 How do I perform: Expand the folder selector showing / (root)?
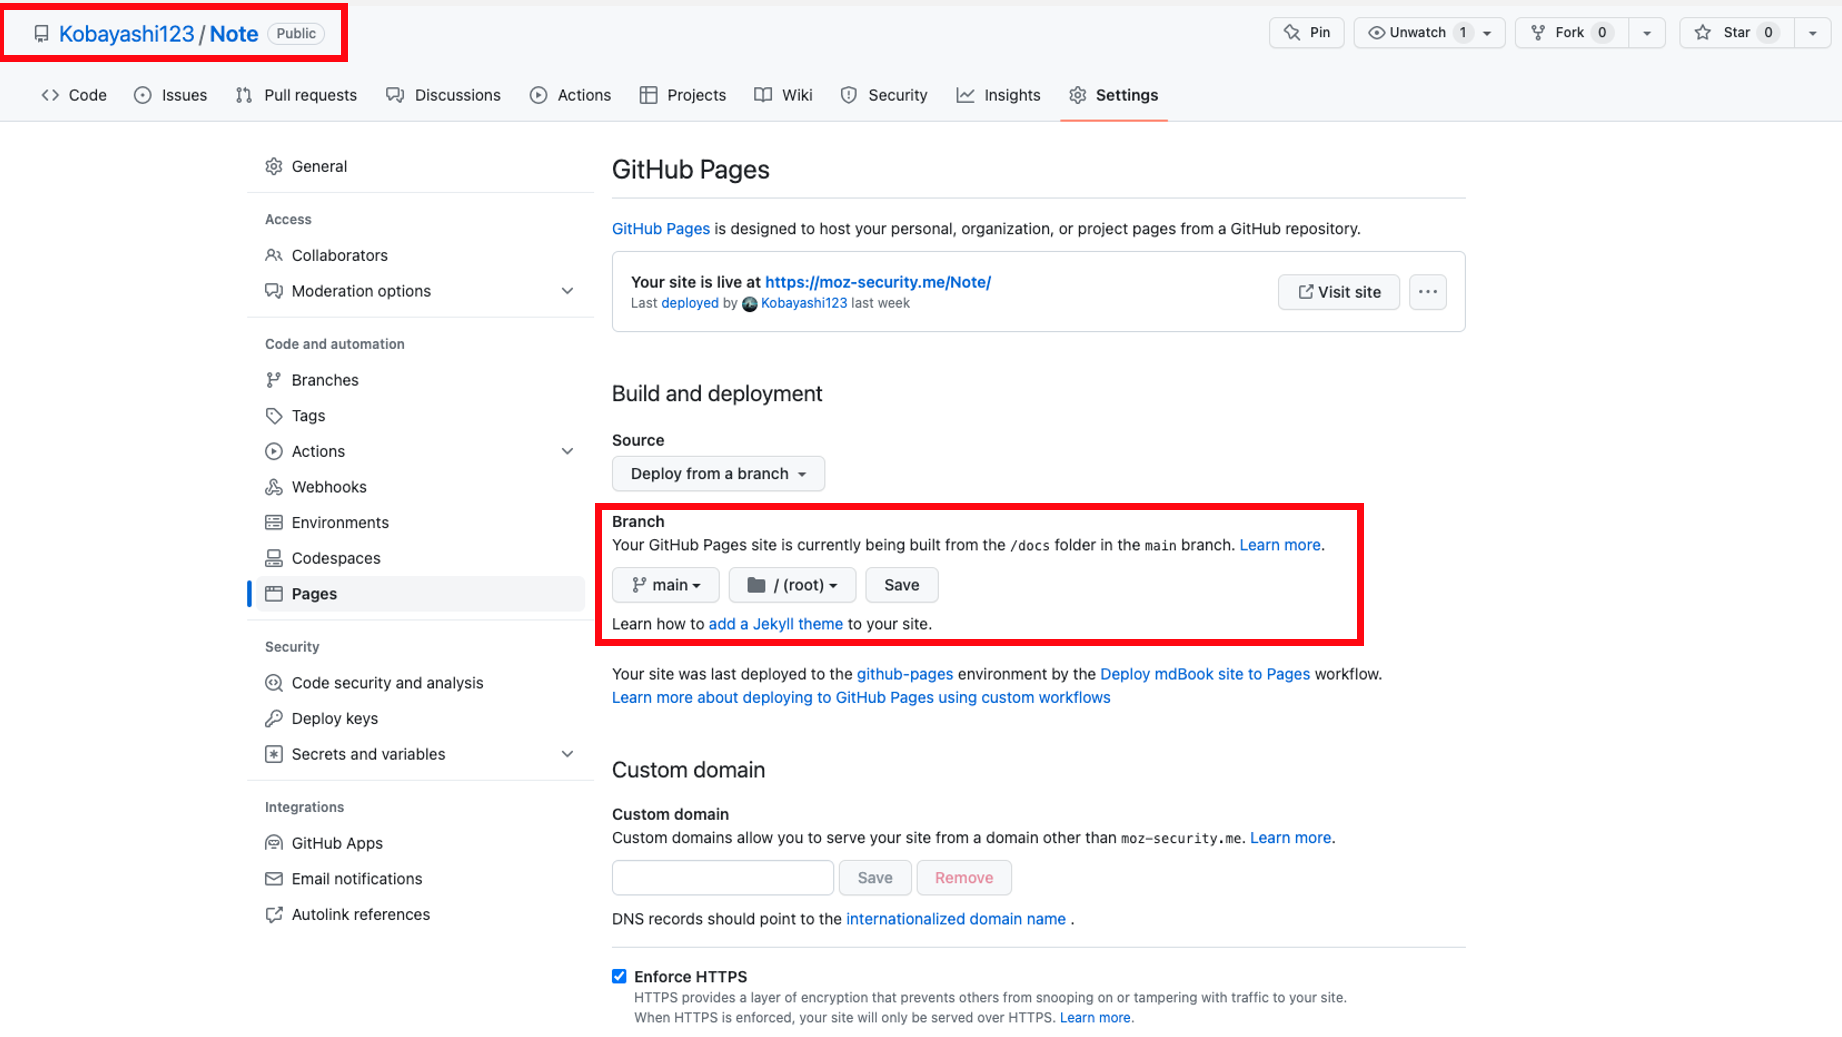791,585
